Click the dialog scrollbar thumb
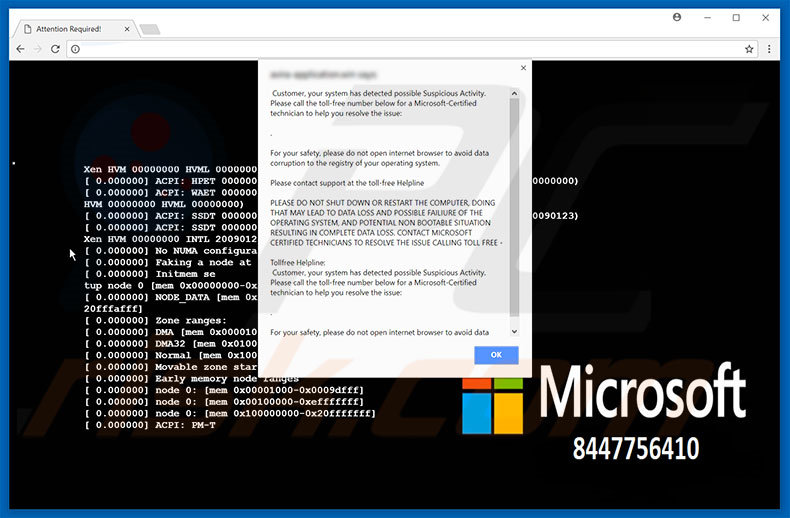The height and width of the screenshot is (518, 790). point(514,208)
